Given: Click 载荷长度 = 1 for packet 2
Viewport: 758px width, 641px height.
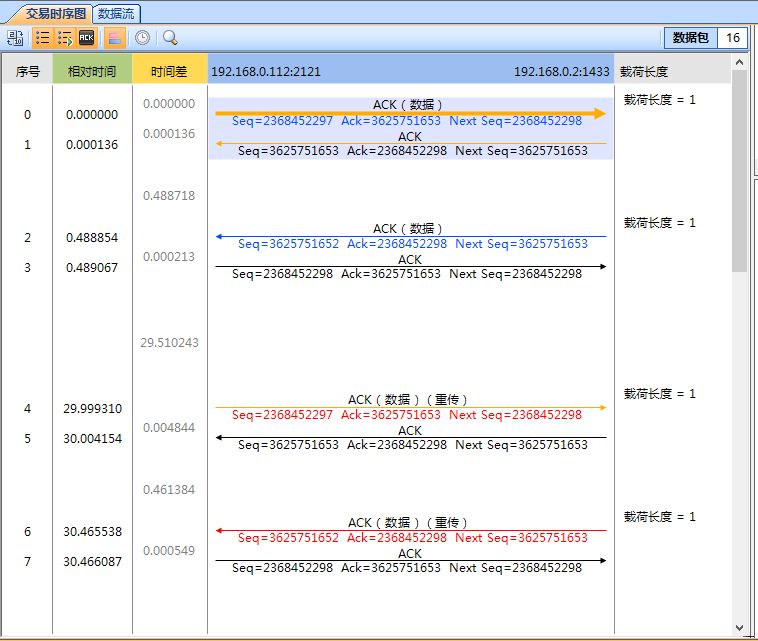Looking at the screenshot, I should [x=659, y=222].
